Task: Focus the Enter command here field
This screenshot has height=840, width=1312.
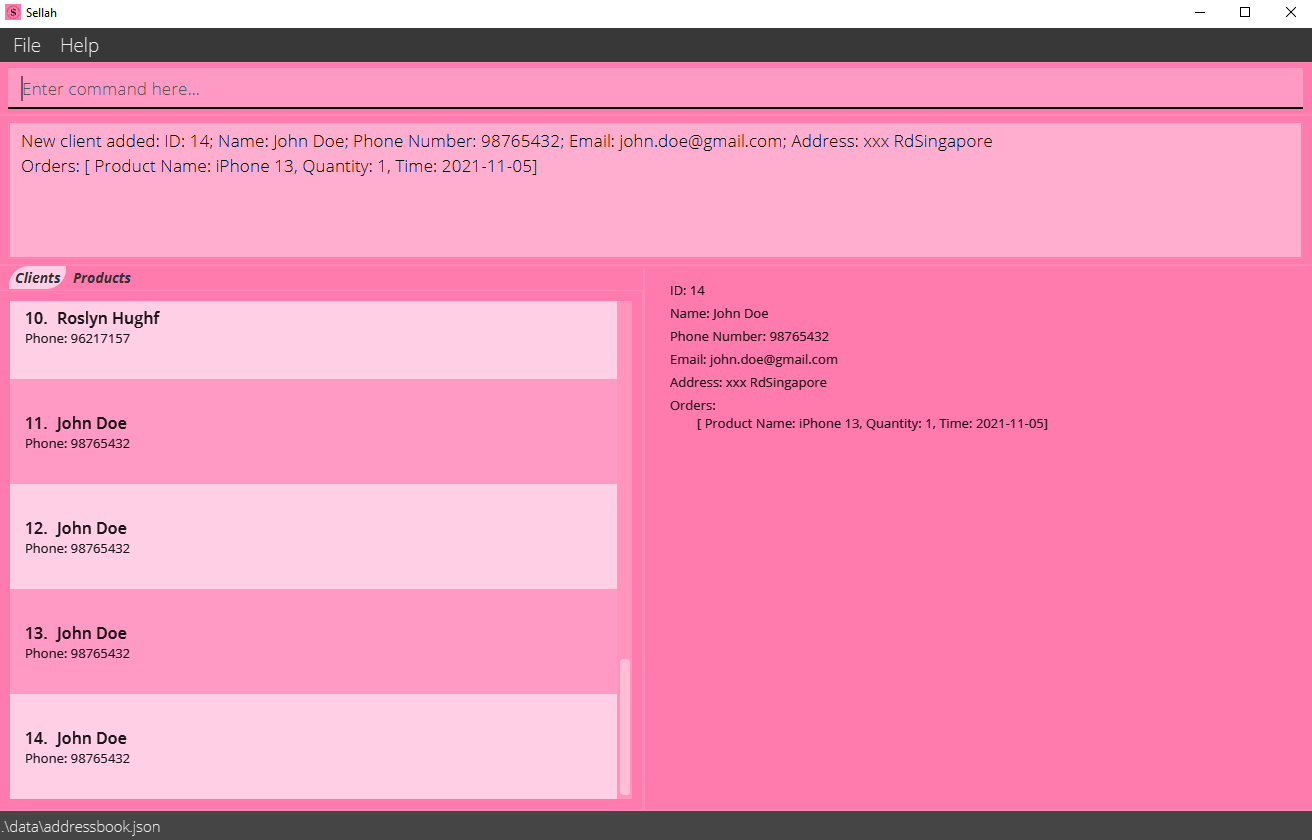Action: tap(656, 89)
